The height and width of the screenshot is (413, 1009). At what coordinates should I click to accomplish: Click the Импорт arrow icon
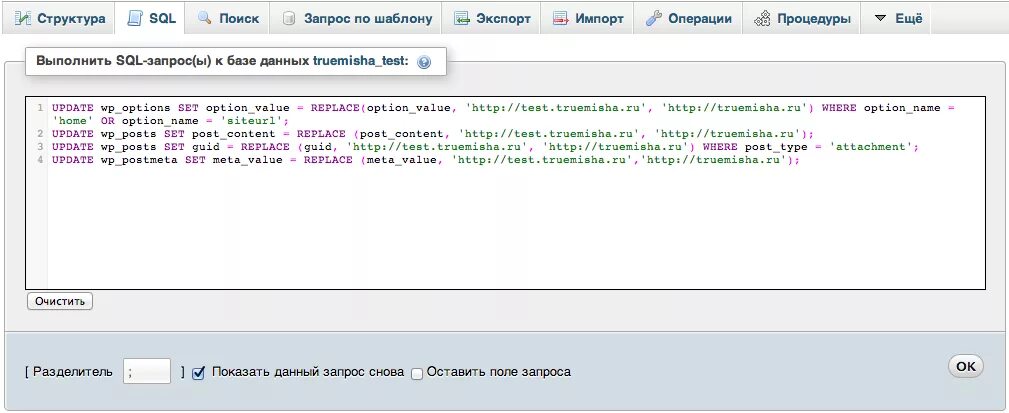point(560,19)
